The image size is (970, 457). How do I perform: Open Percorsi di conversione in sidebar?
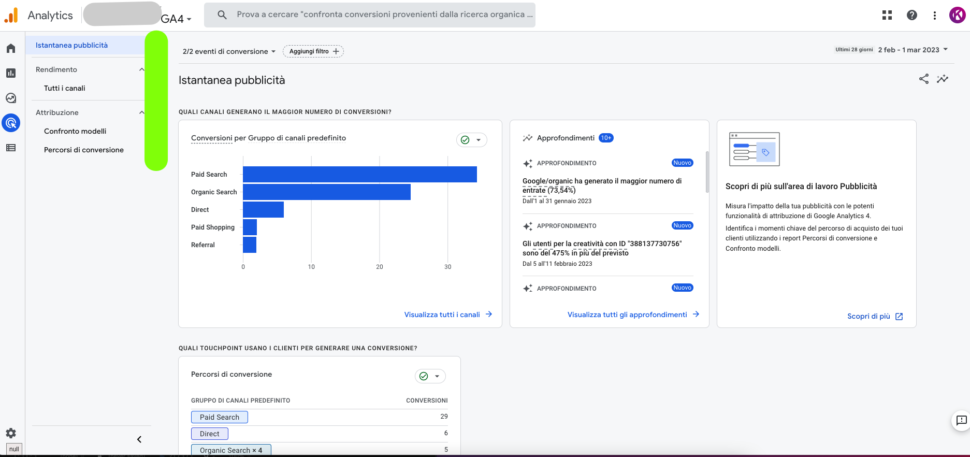(x=84, y=150)
